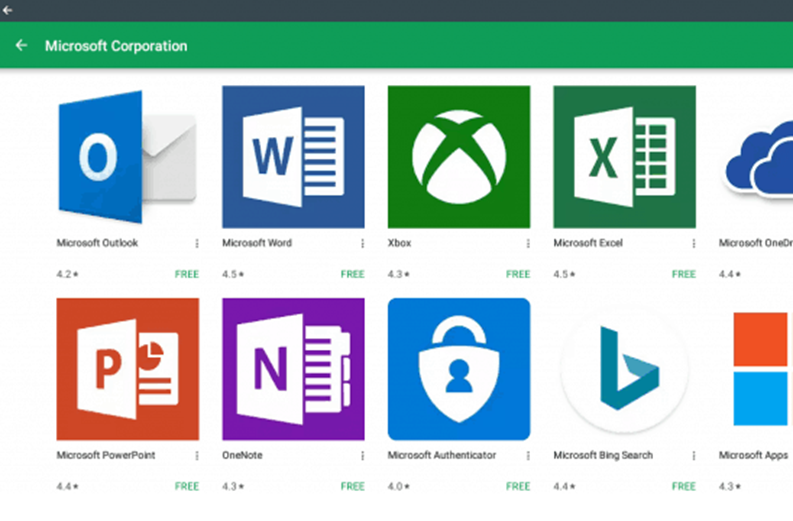The height and width of the screenshot is (521, 793).
Task: Open overflow menu for Microsoft PowerPoint
Action: [x=197, y=456]
